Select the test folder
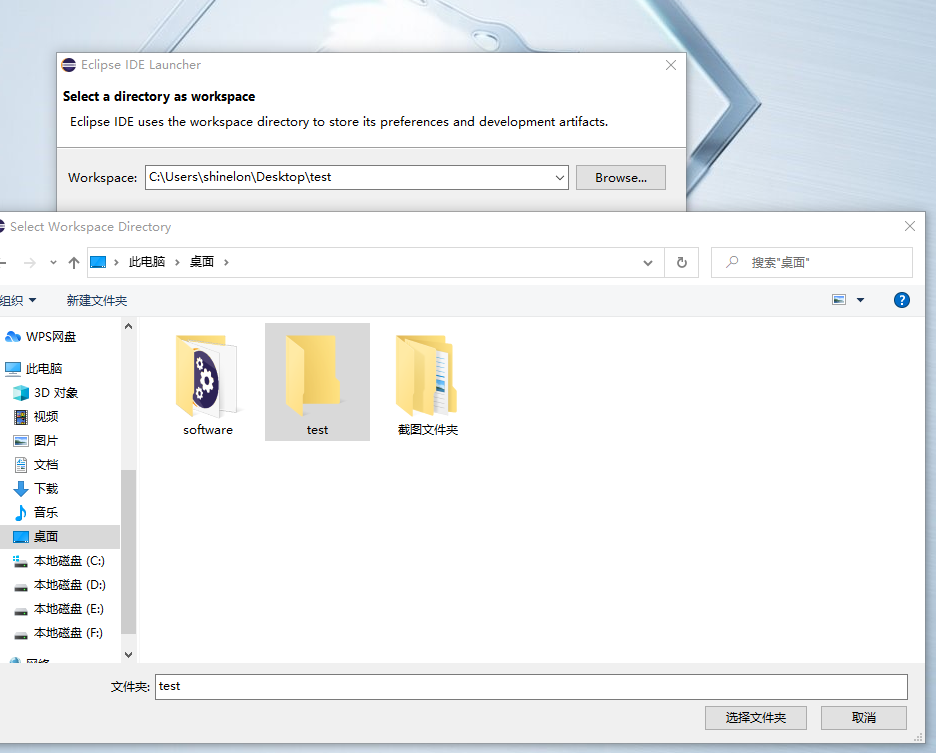 [x=317, y=382]
